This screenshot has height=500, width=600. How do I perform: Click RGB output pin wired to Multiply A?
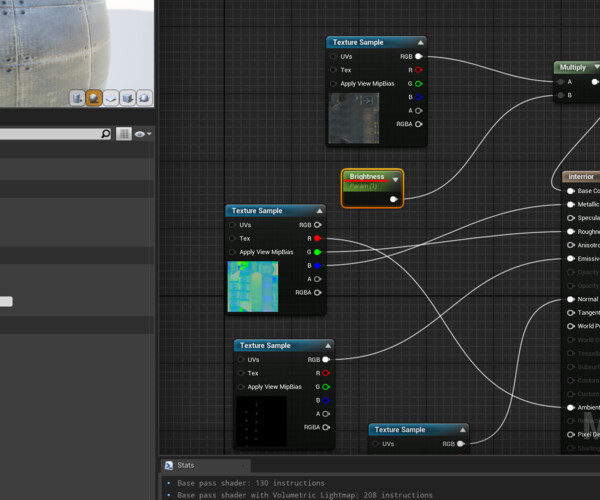(419, 56)
